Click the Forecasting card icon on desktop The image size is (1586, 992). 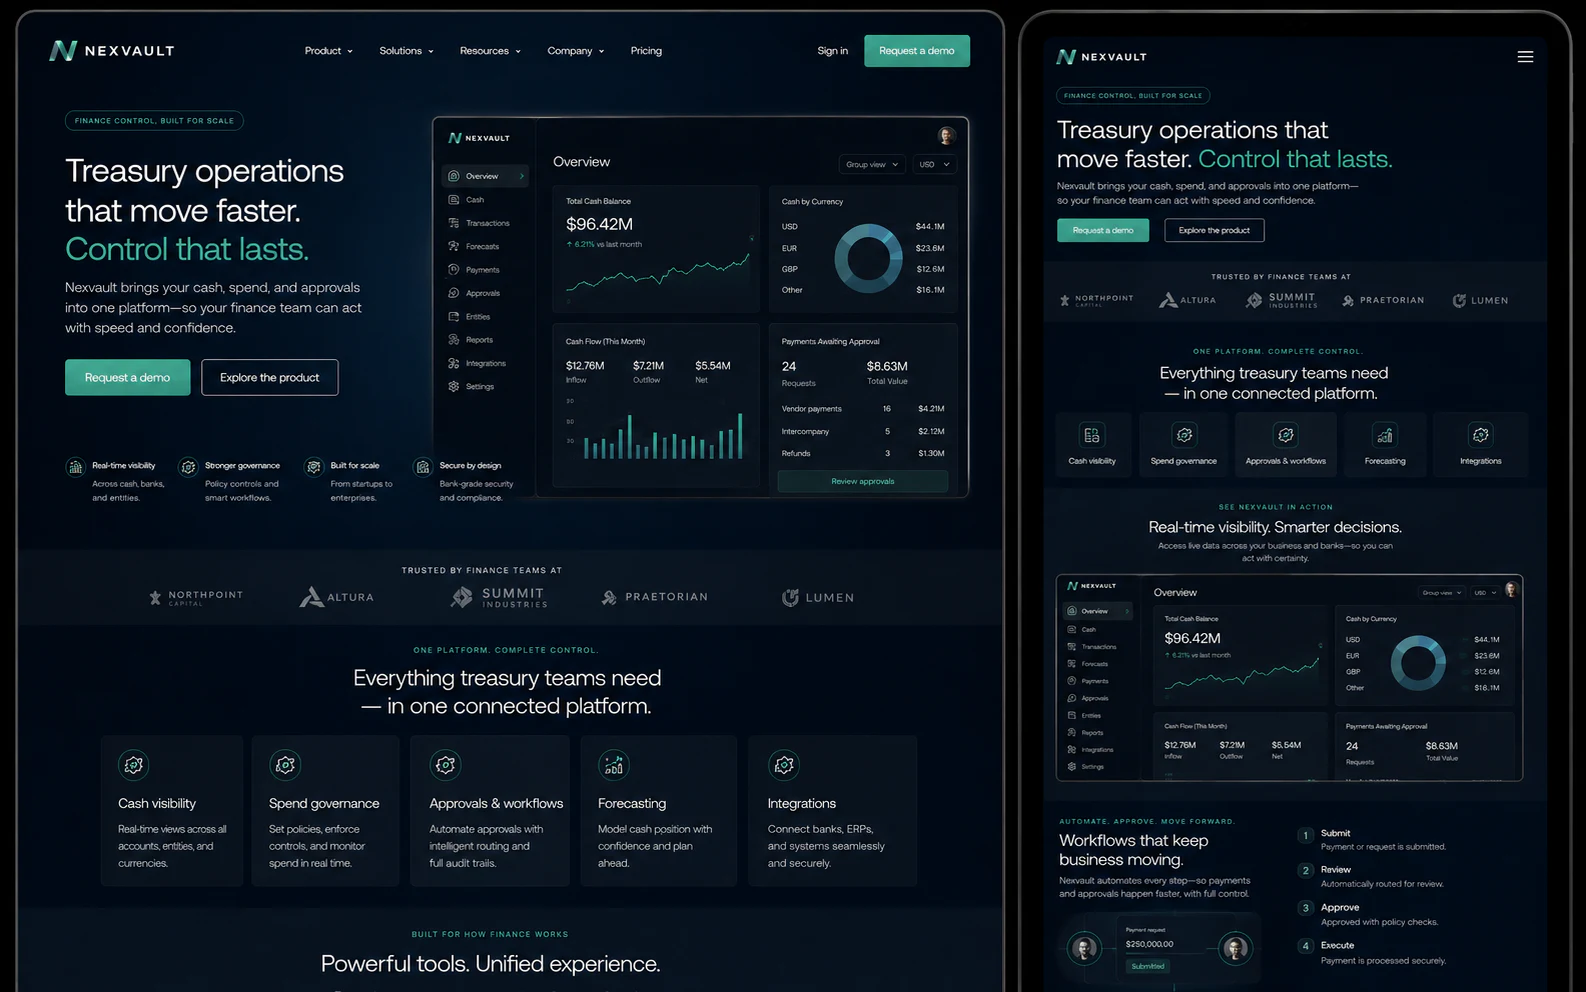click(614, 765)
